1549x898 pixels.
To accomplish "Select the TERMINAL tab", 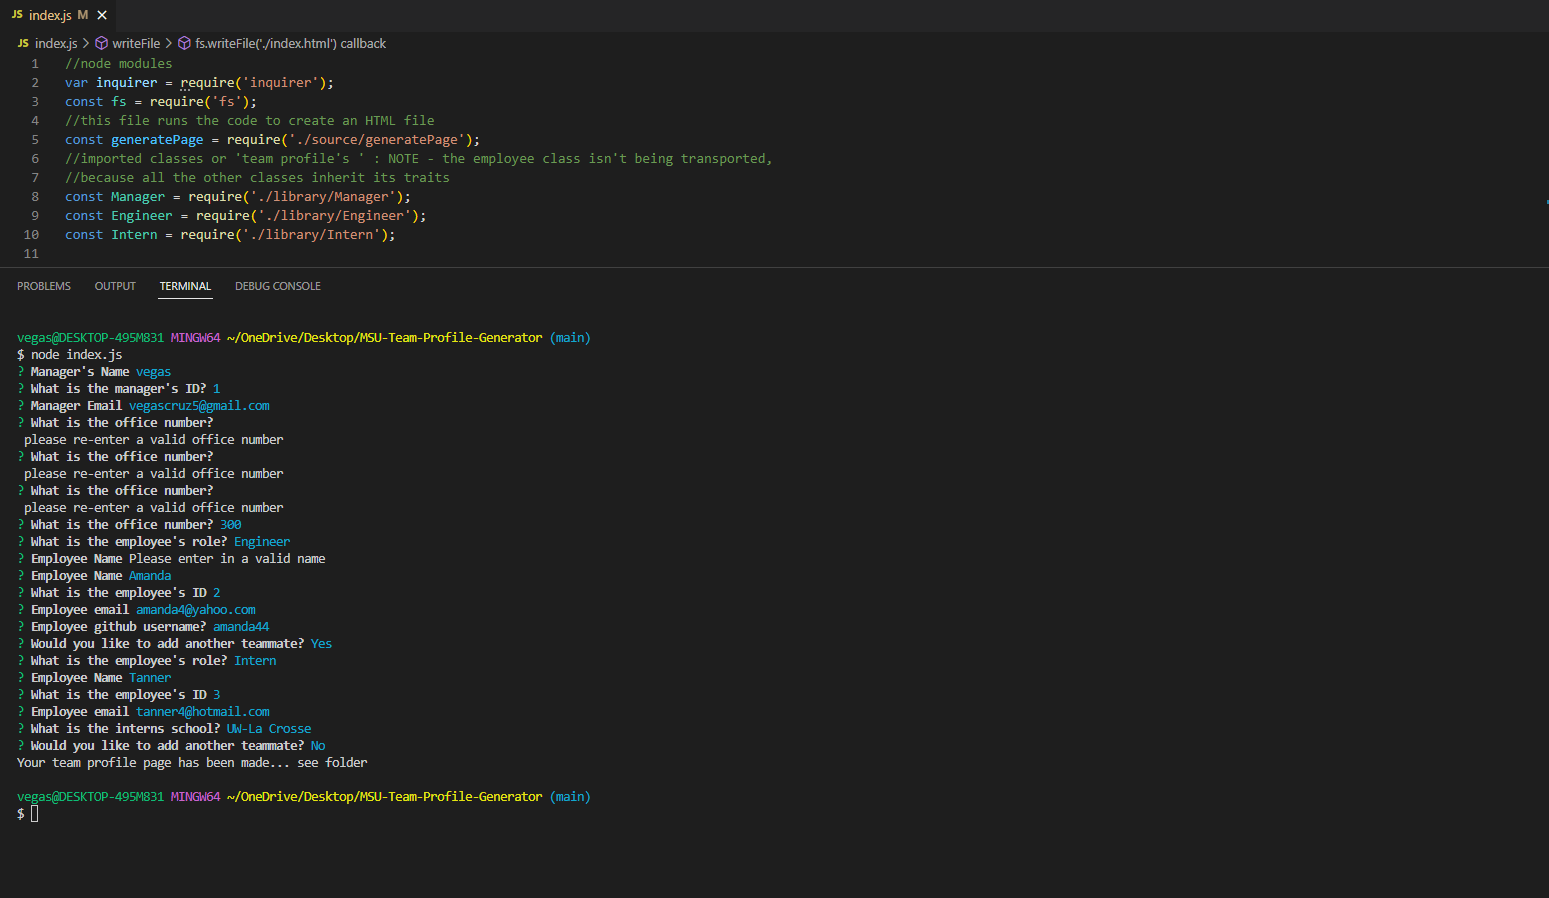I will pos(185,286).
